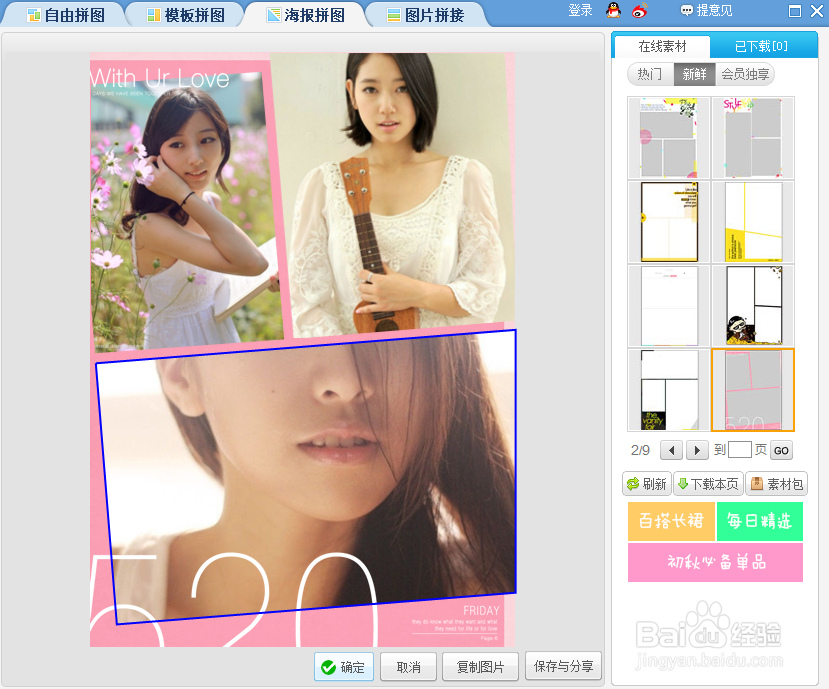Select the 热门 filter
829x689 pixels.
[650, 74]
